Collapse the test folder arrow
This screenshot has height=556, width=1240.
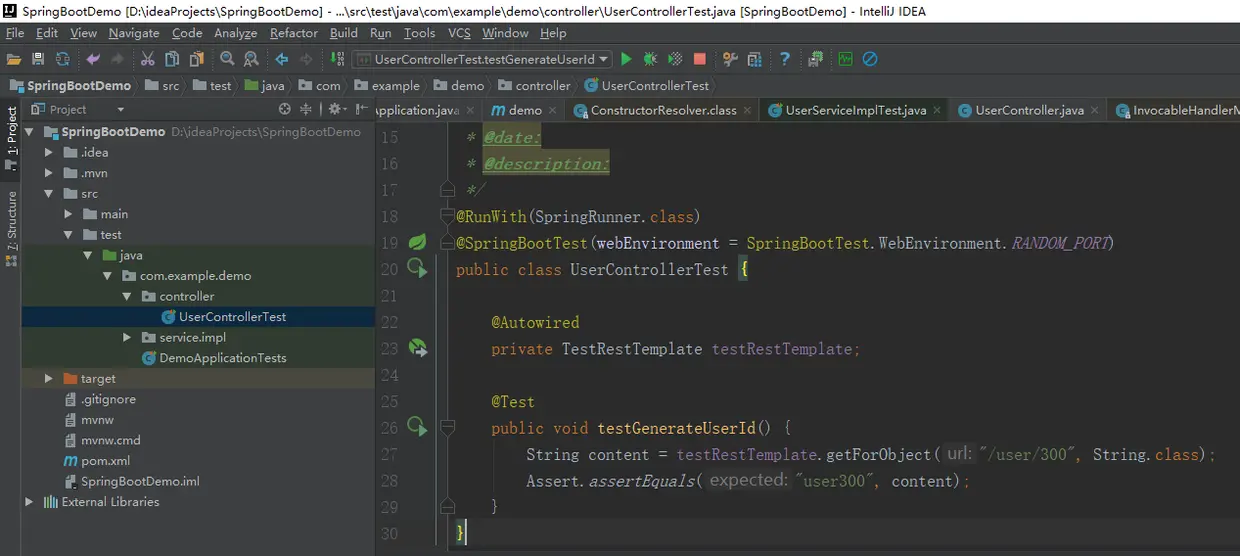tap(68, 235)
